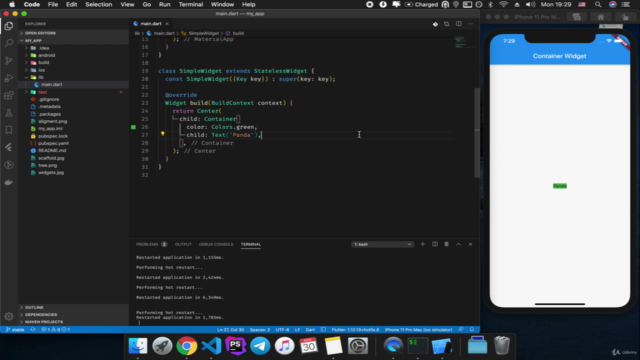Click the stable branch in status bar
Viewport: 640px width, 360px height.
point(15,329)
